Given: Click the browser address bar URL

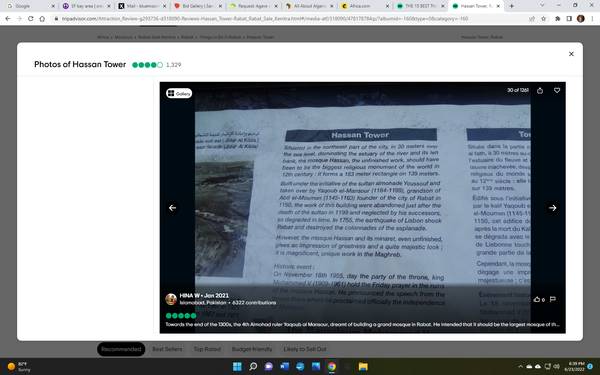Looking at the screenshot, I should tap(265, 19).
